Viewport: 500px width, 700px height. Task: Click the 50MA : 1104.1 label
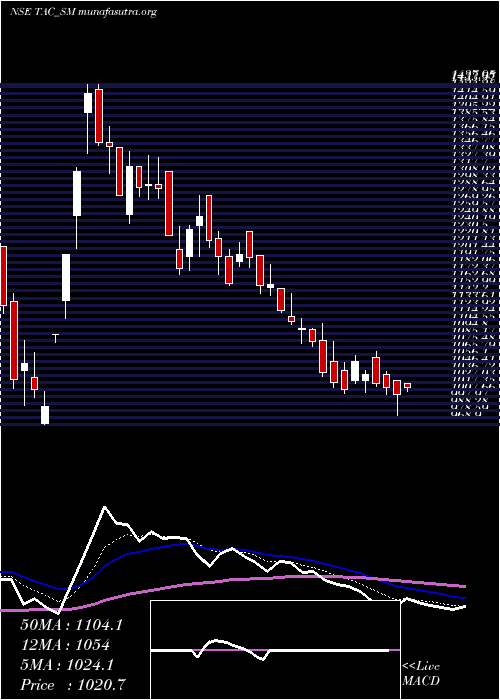click(x=71, y=625)
